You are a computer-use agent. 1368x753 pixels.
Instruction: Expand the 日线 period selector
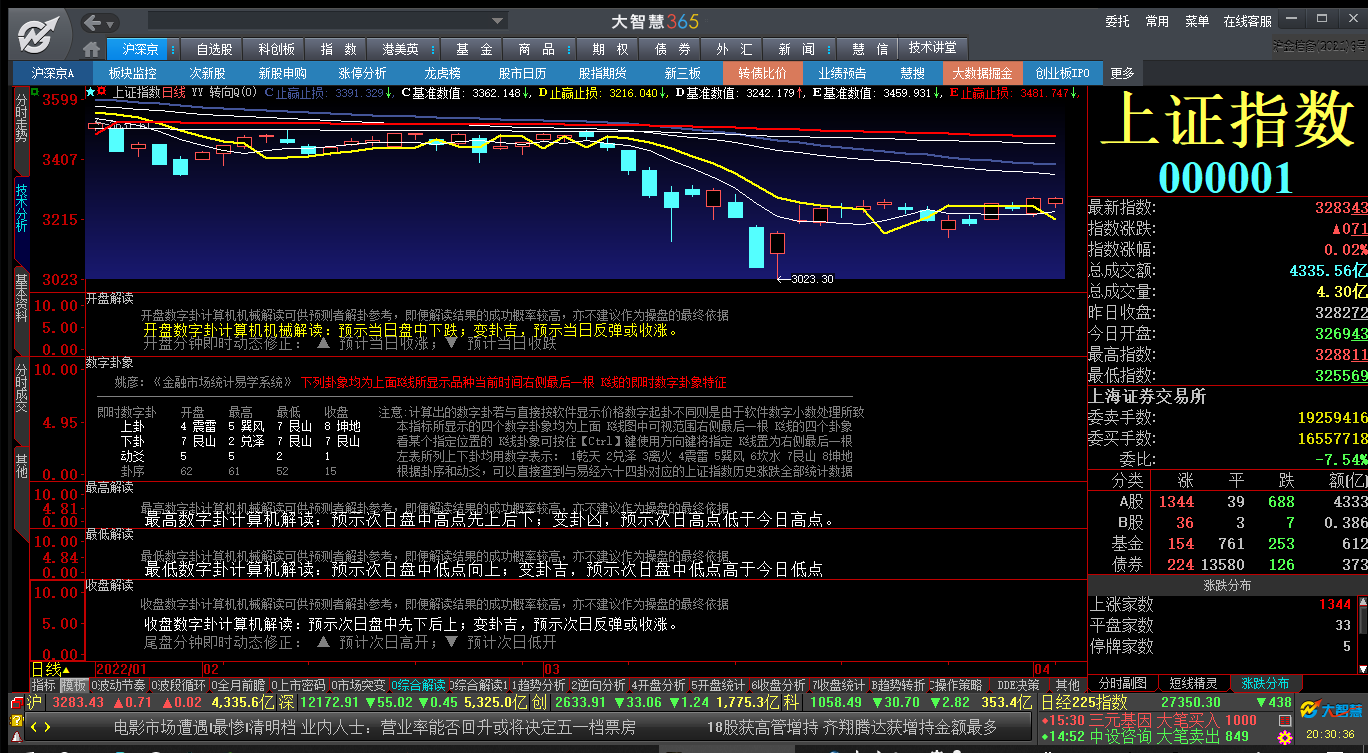tap(65, 669)
